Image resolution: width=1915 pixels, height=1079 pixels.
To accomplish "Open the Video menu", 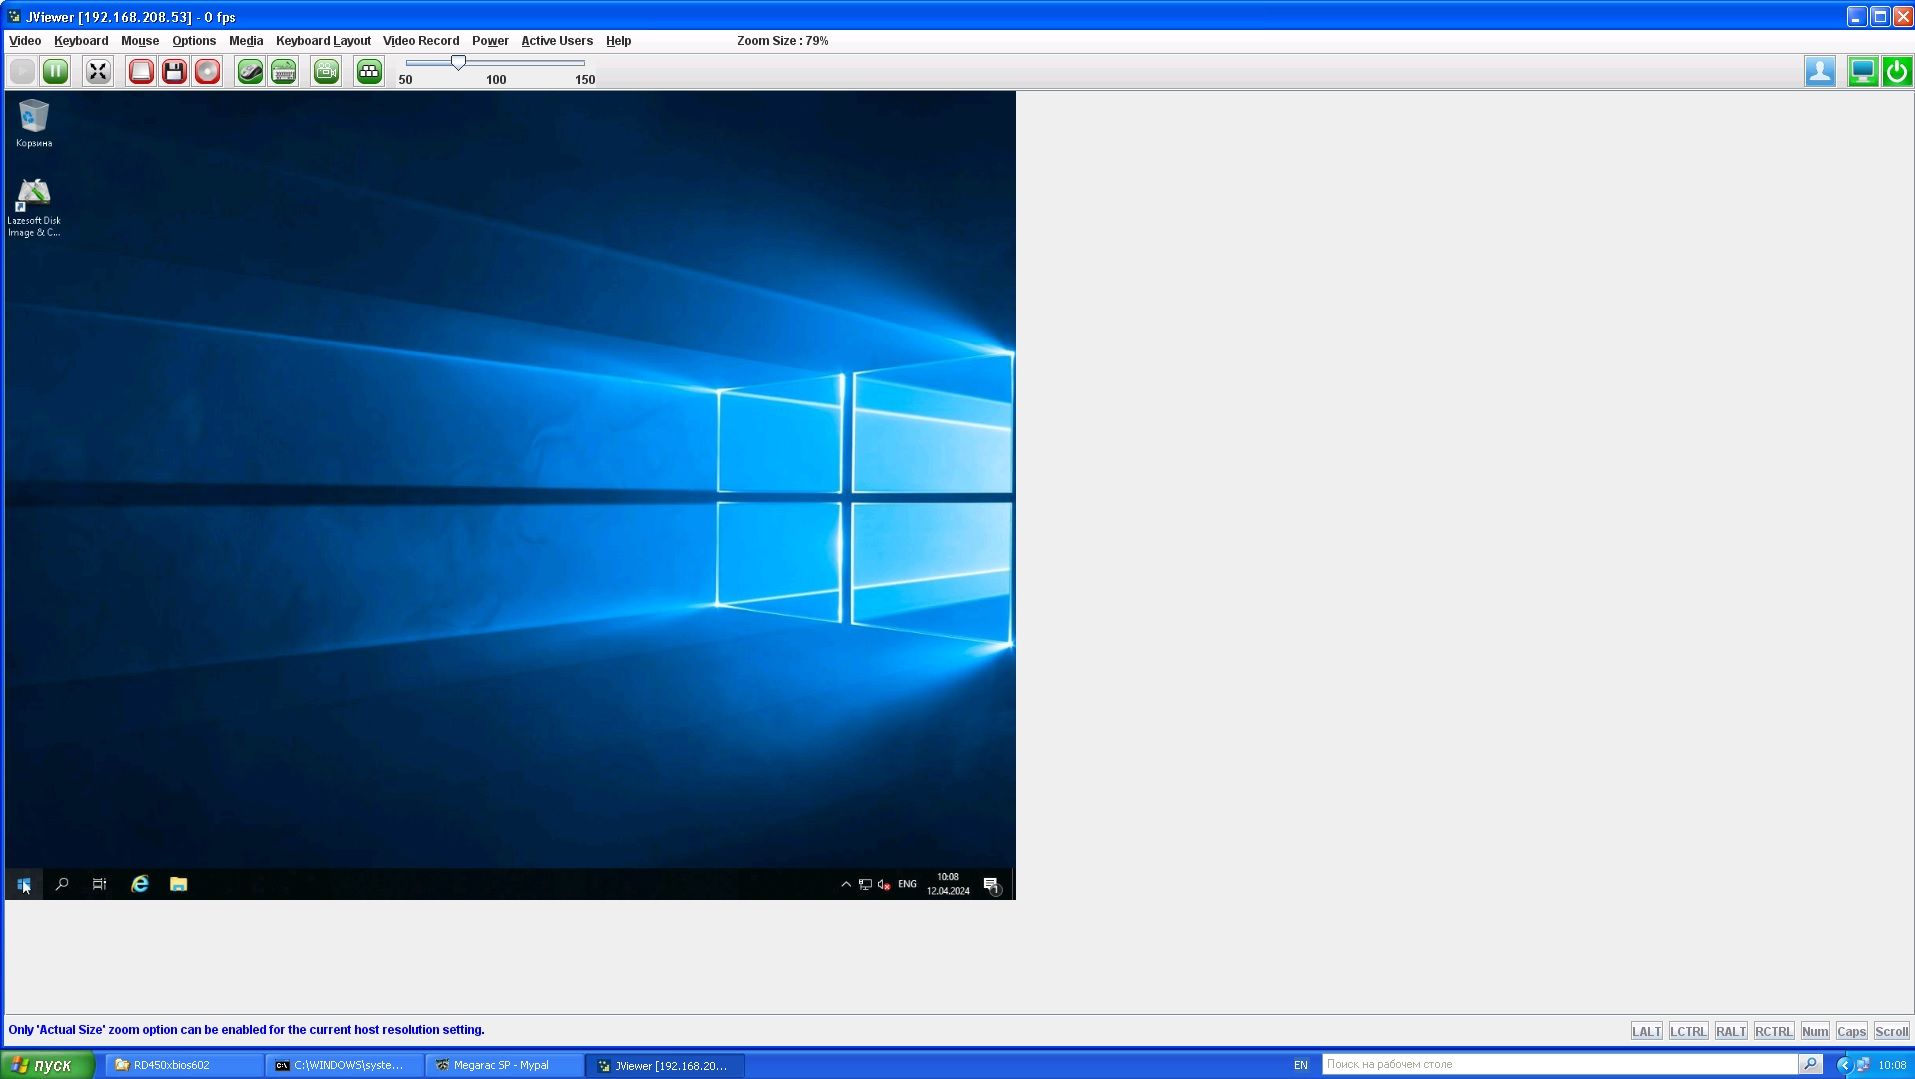I will 25,41.
